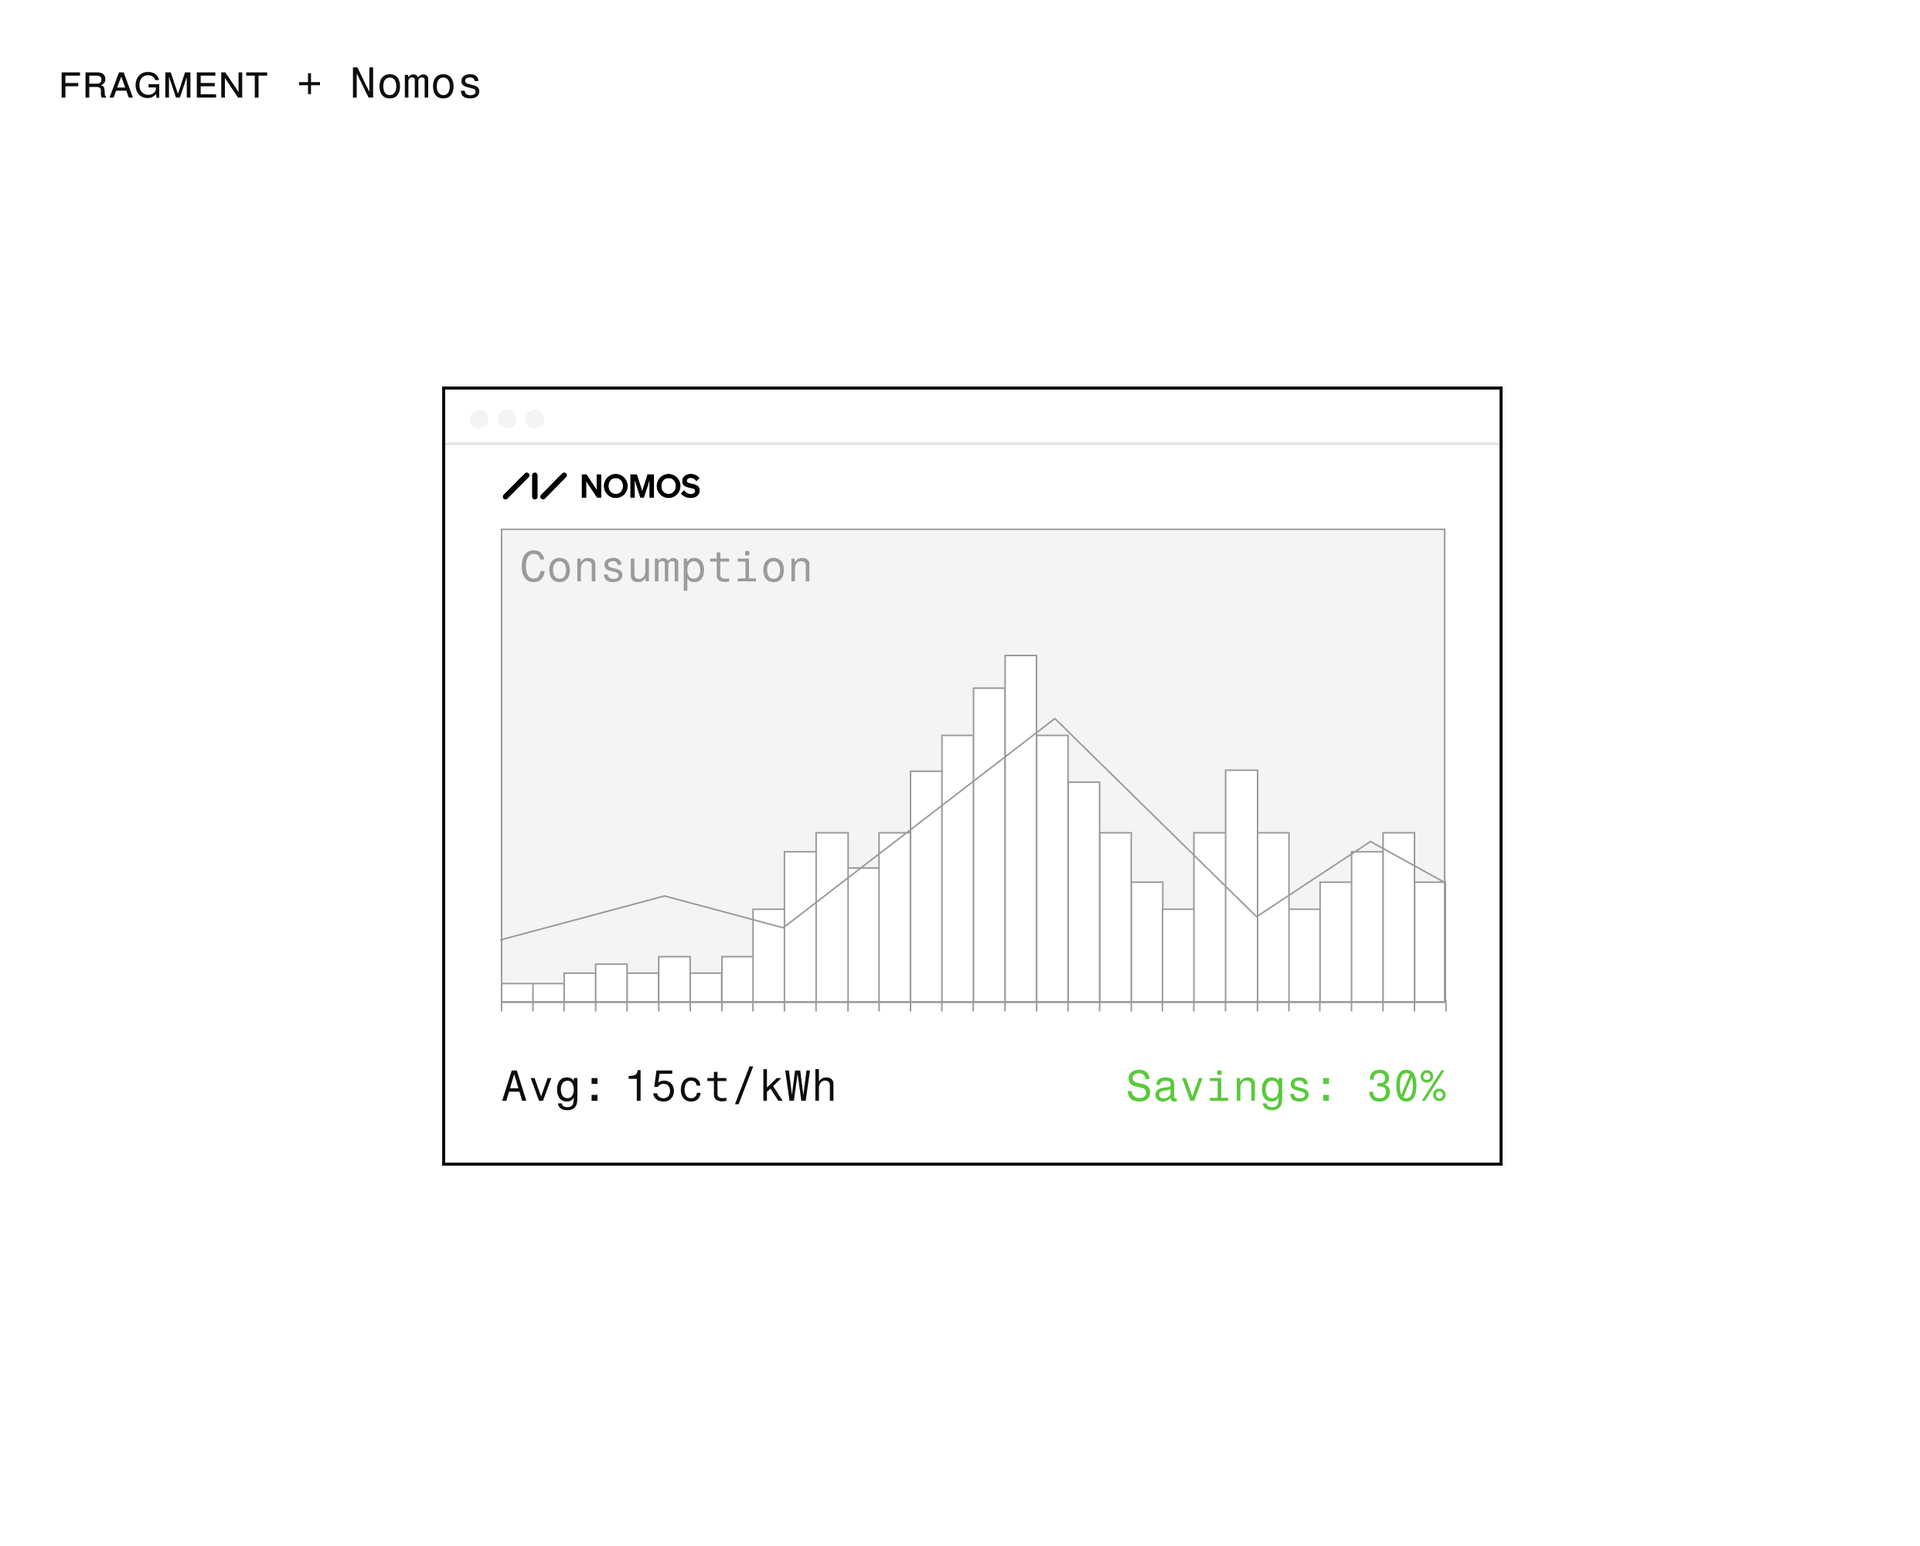This screenshot has width=1920, height=1546.
Task: Click the Nomos text in the header
Action: click(x=415, y=85)
